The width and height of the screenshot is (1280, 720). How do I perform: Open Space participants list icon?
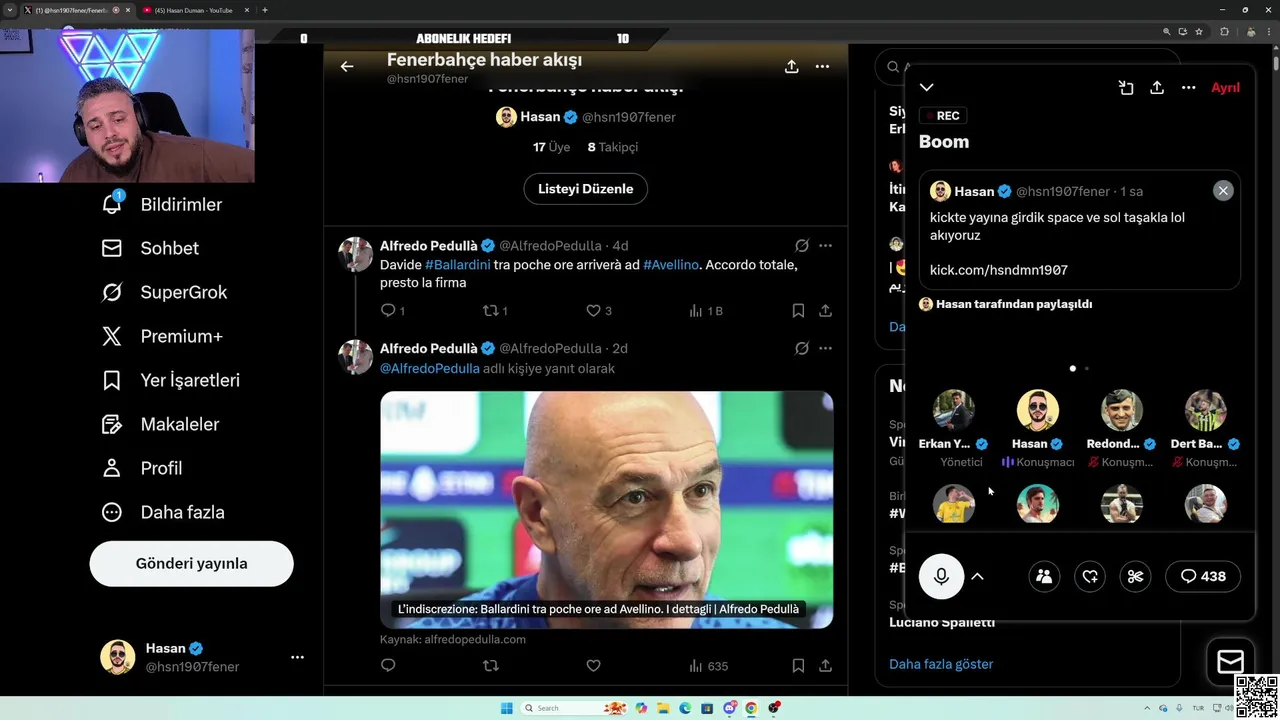(x=1044, y=576)
